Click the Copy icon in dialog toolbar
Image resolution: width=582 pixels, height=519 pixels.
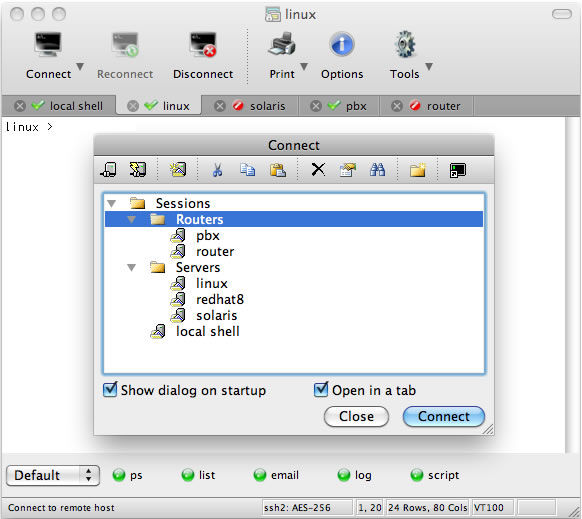247,170
